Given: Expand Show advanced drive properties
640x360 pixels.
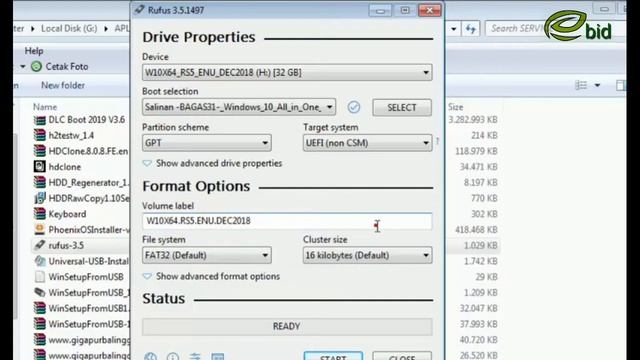Looking at the screenshot, I should pos(212,163).
